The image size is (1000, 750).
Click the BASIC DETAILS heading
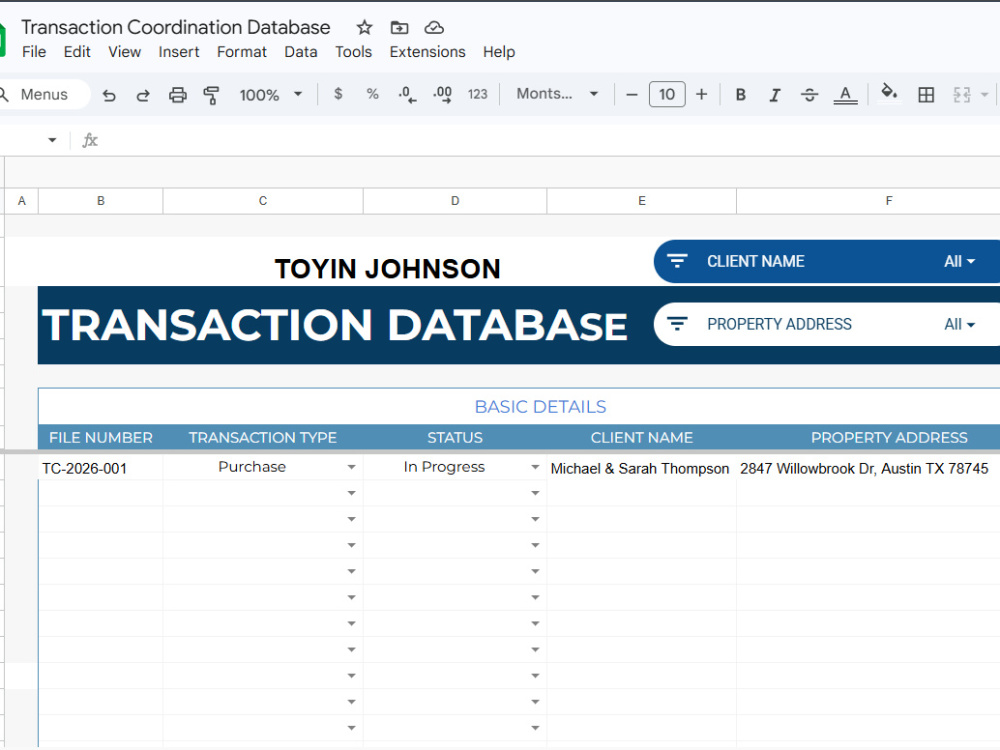point(541,407)
